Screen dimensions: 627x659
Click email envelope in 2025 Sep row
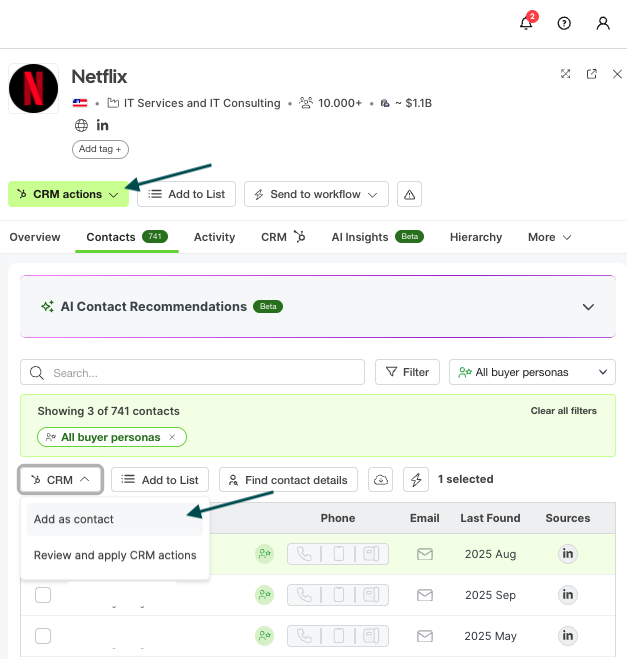(425, 595)
